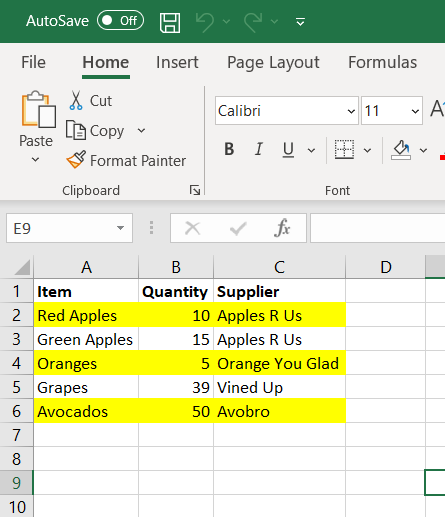
Task: Select the Oranges cell
Action: click(86, 363)
